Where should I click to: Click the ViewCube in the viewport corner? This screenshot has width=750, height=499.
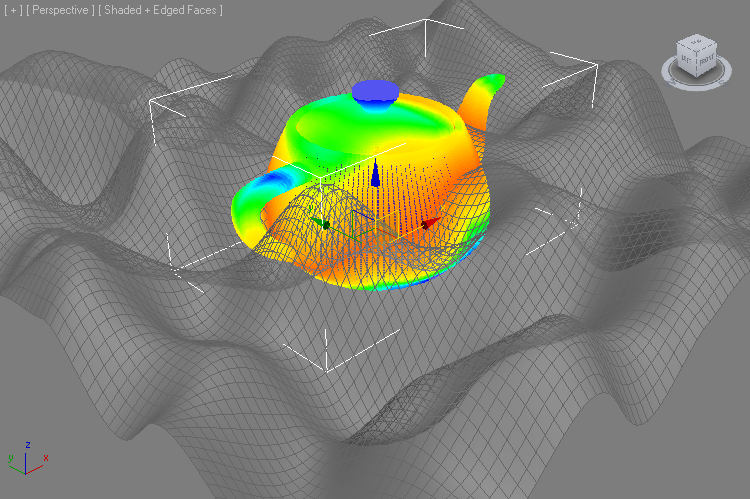click(696, 55)
